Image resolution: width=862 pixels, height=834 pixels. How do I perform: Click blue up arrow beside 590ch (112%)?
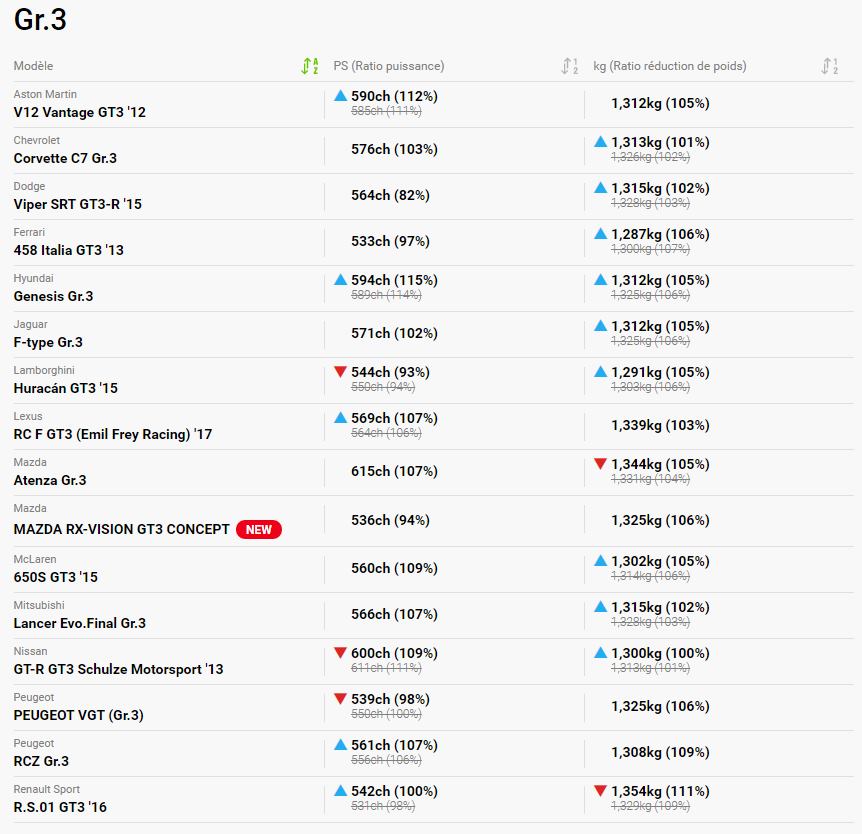[341, 96]
